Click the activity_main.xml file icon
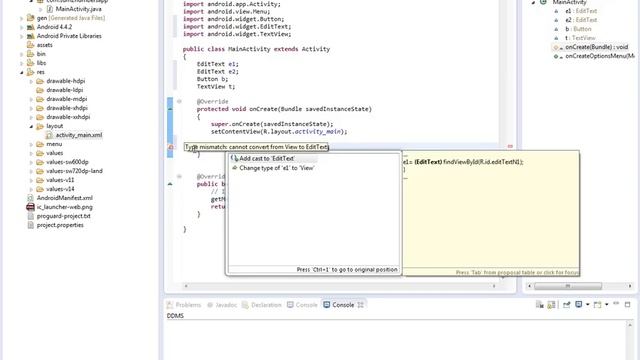This screenshot has height=360, width=640. point(49,135)
